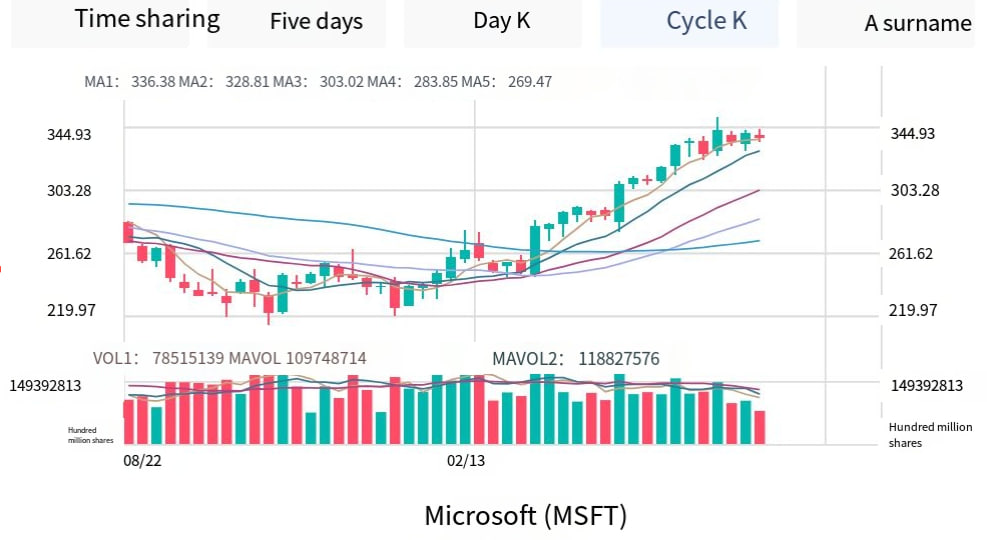Select the Day K tab

(x=502, y=21)
